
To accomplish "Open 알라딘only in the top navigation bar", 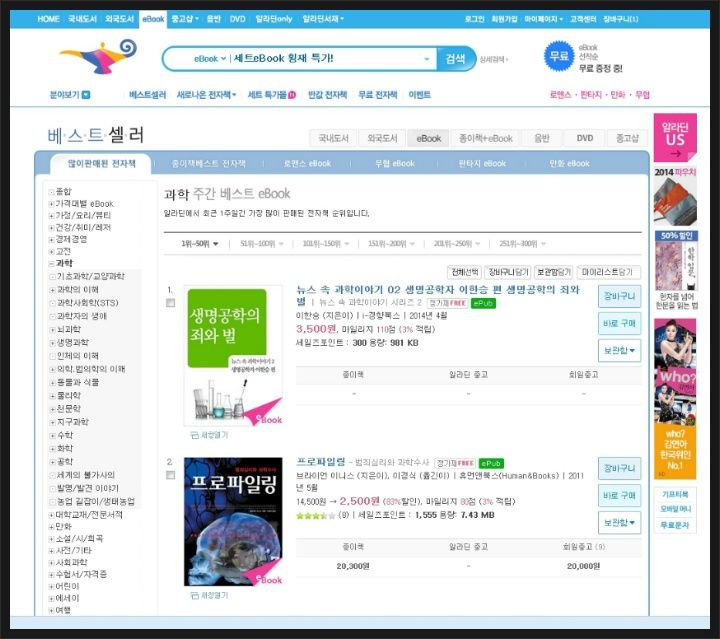I will 274,19.
